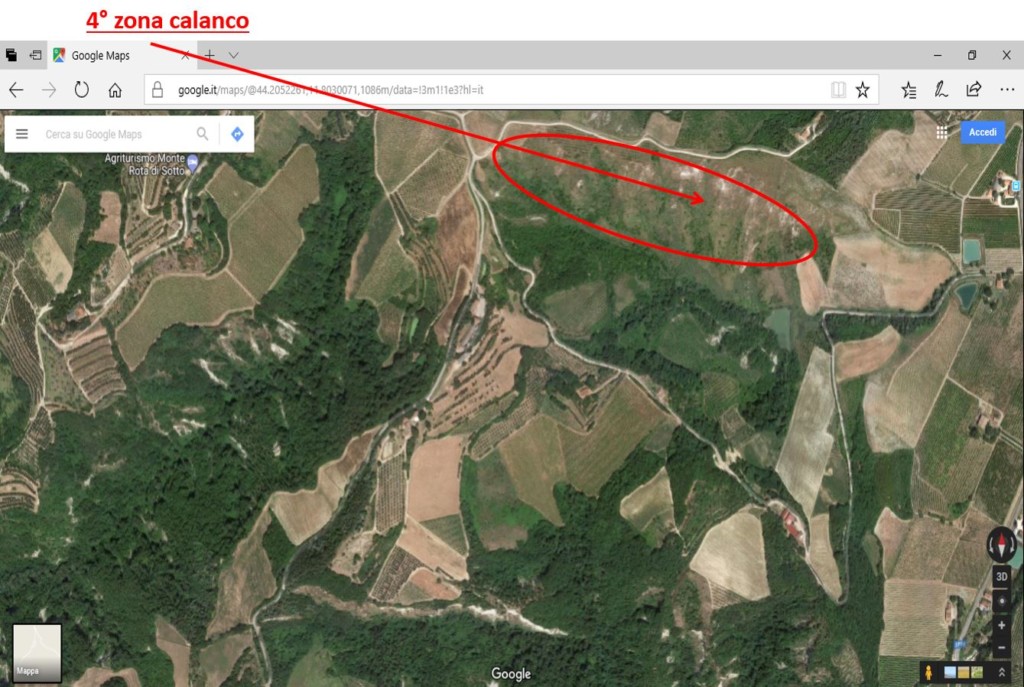Select the yellow Street View pegman

point(928,672)
